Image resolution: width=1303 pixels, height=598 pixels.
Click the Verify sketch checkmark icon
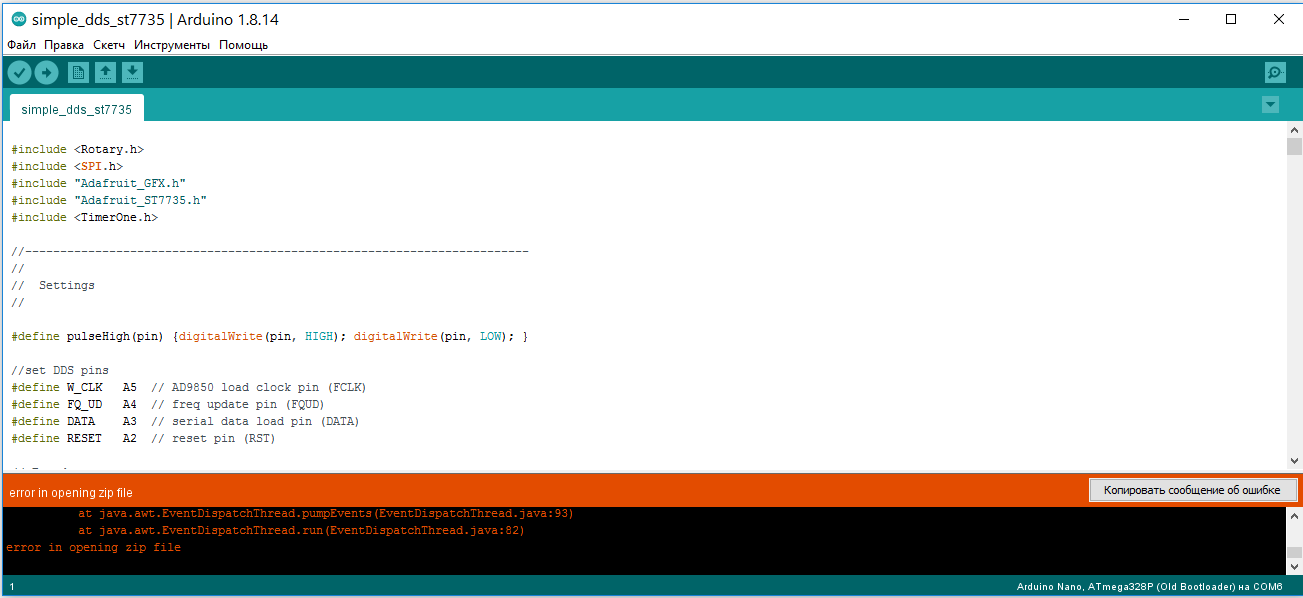click(x=19, y=72)
